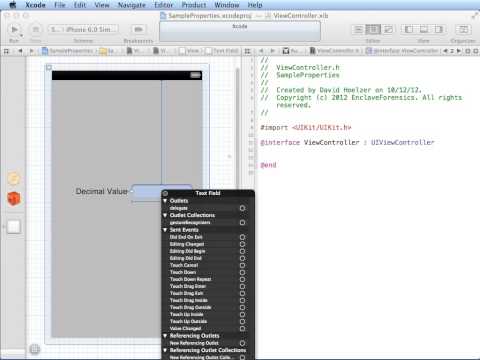Click Touch Up Inside connection circle

point(242,314)
